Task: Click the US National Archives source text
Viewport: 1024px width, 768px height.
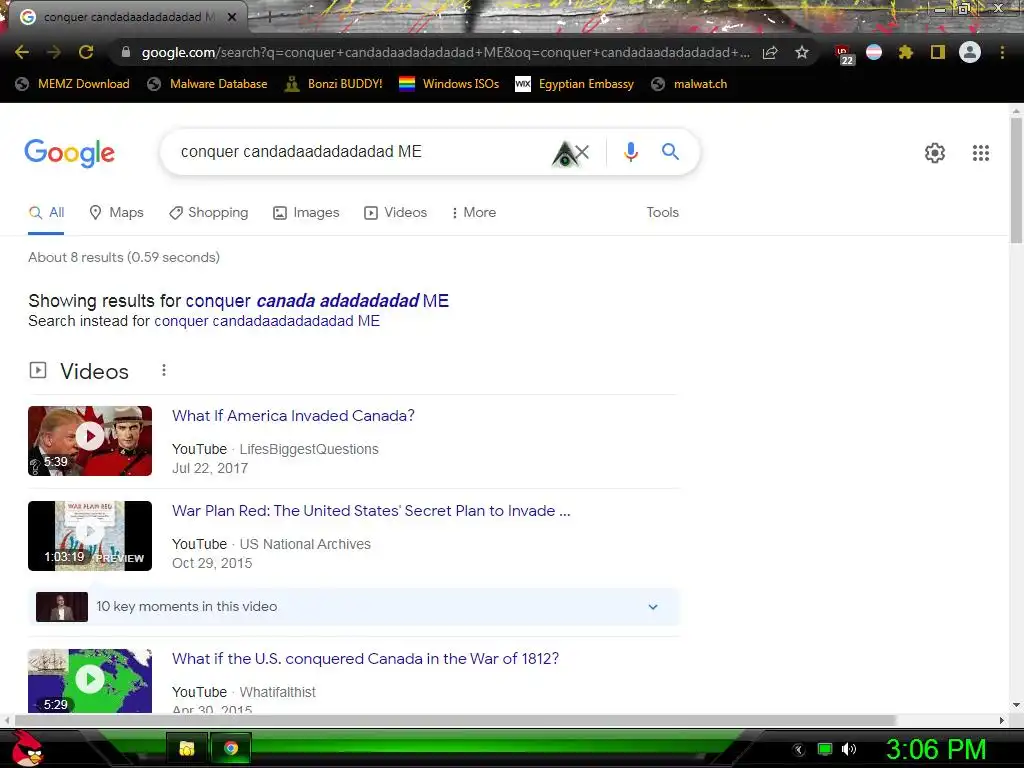Action: (305, 544)
